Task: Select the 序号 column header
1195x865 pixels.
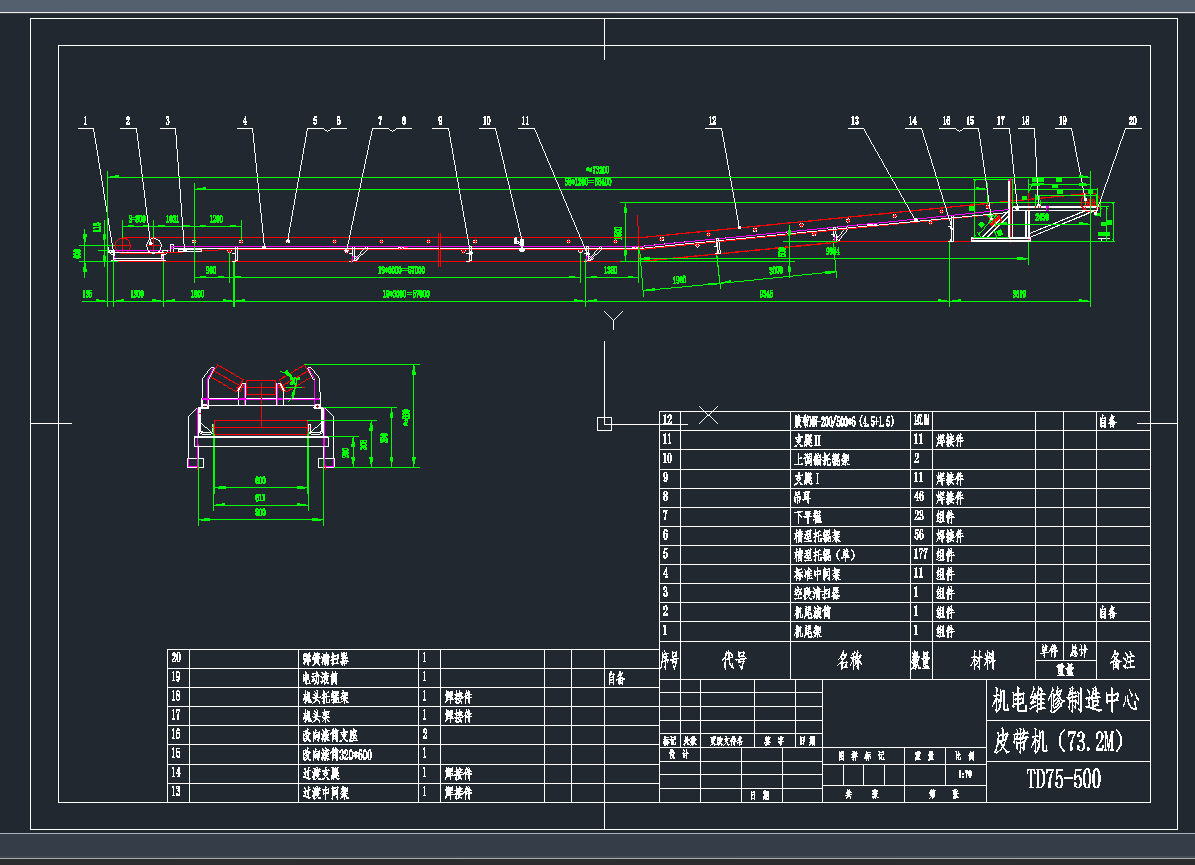Action: (x=669, y=660)
